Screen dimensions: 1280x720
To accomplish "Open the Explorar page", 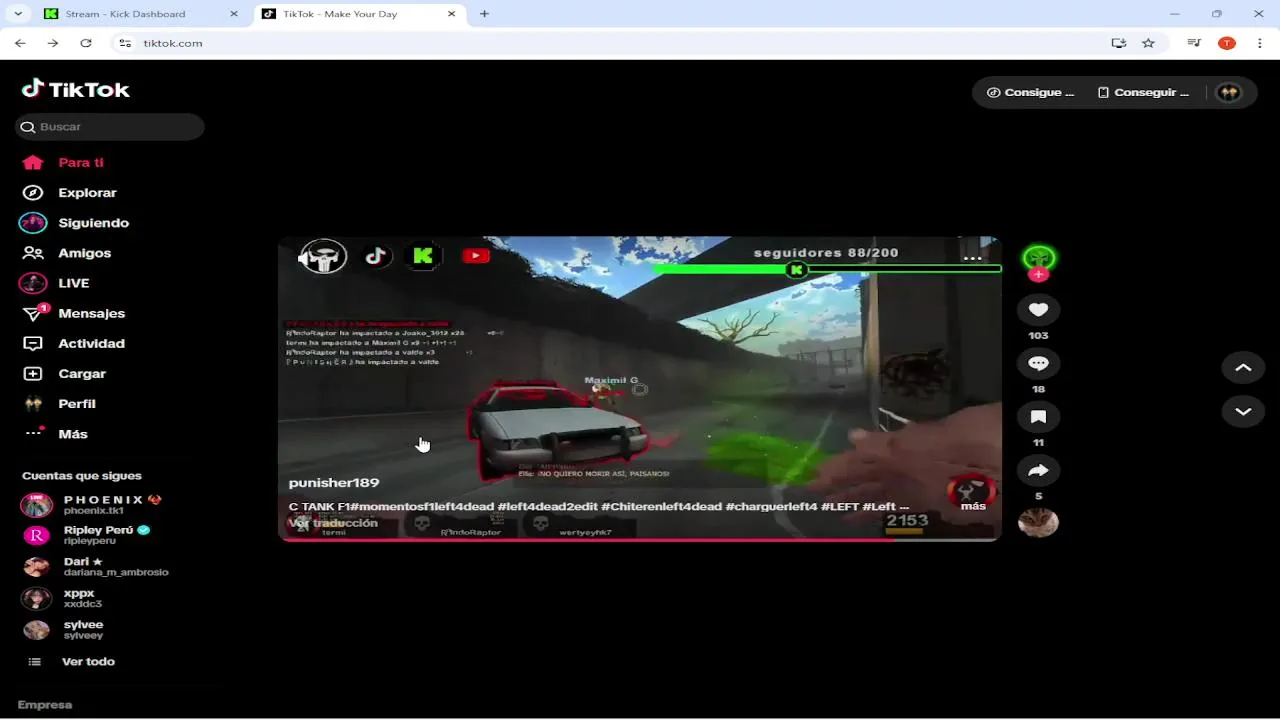I will coord(70,192).
